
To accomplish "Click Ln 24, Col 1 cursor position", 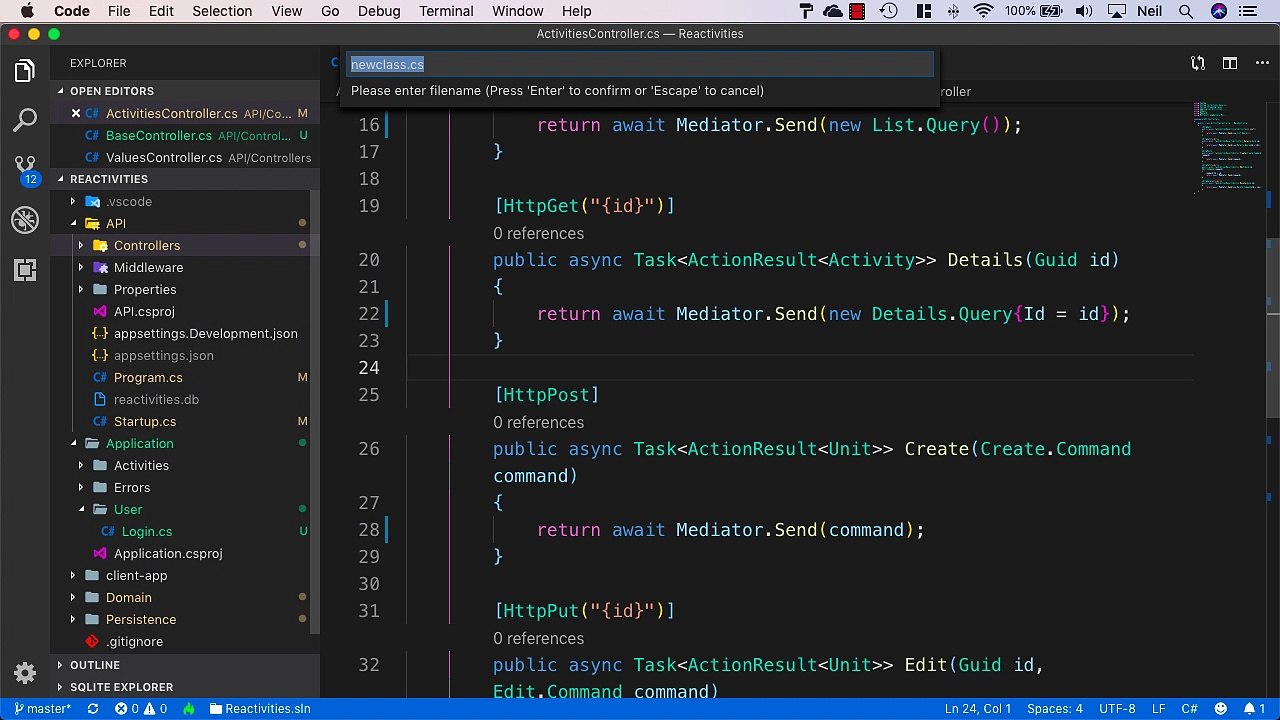I will (978, 708).
